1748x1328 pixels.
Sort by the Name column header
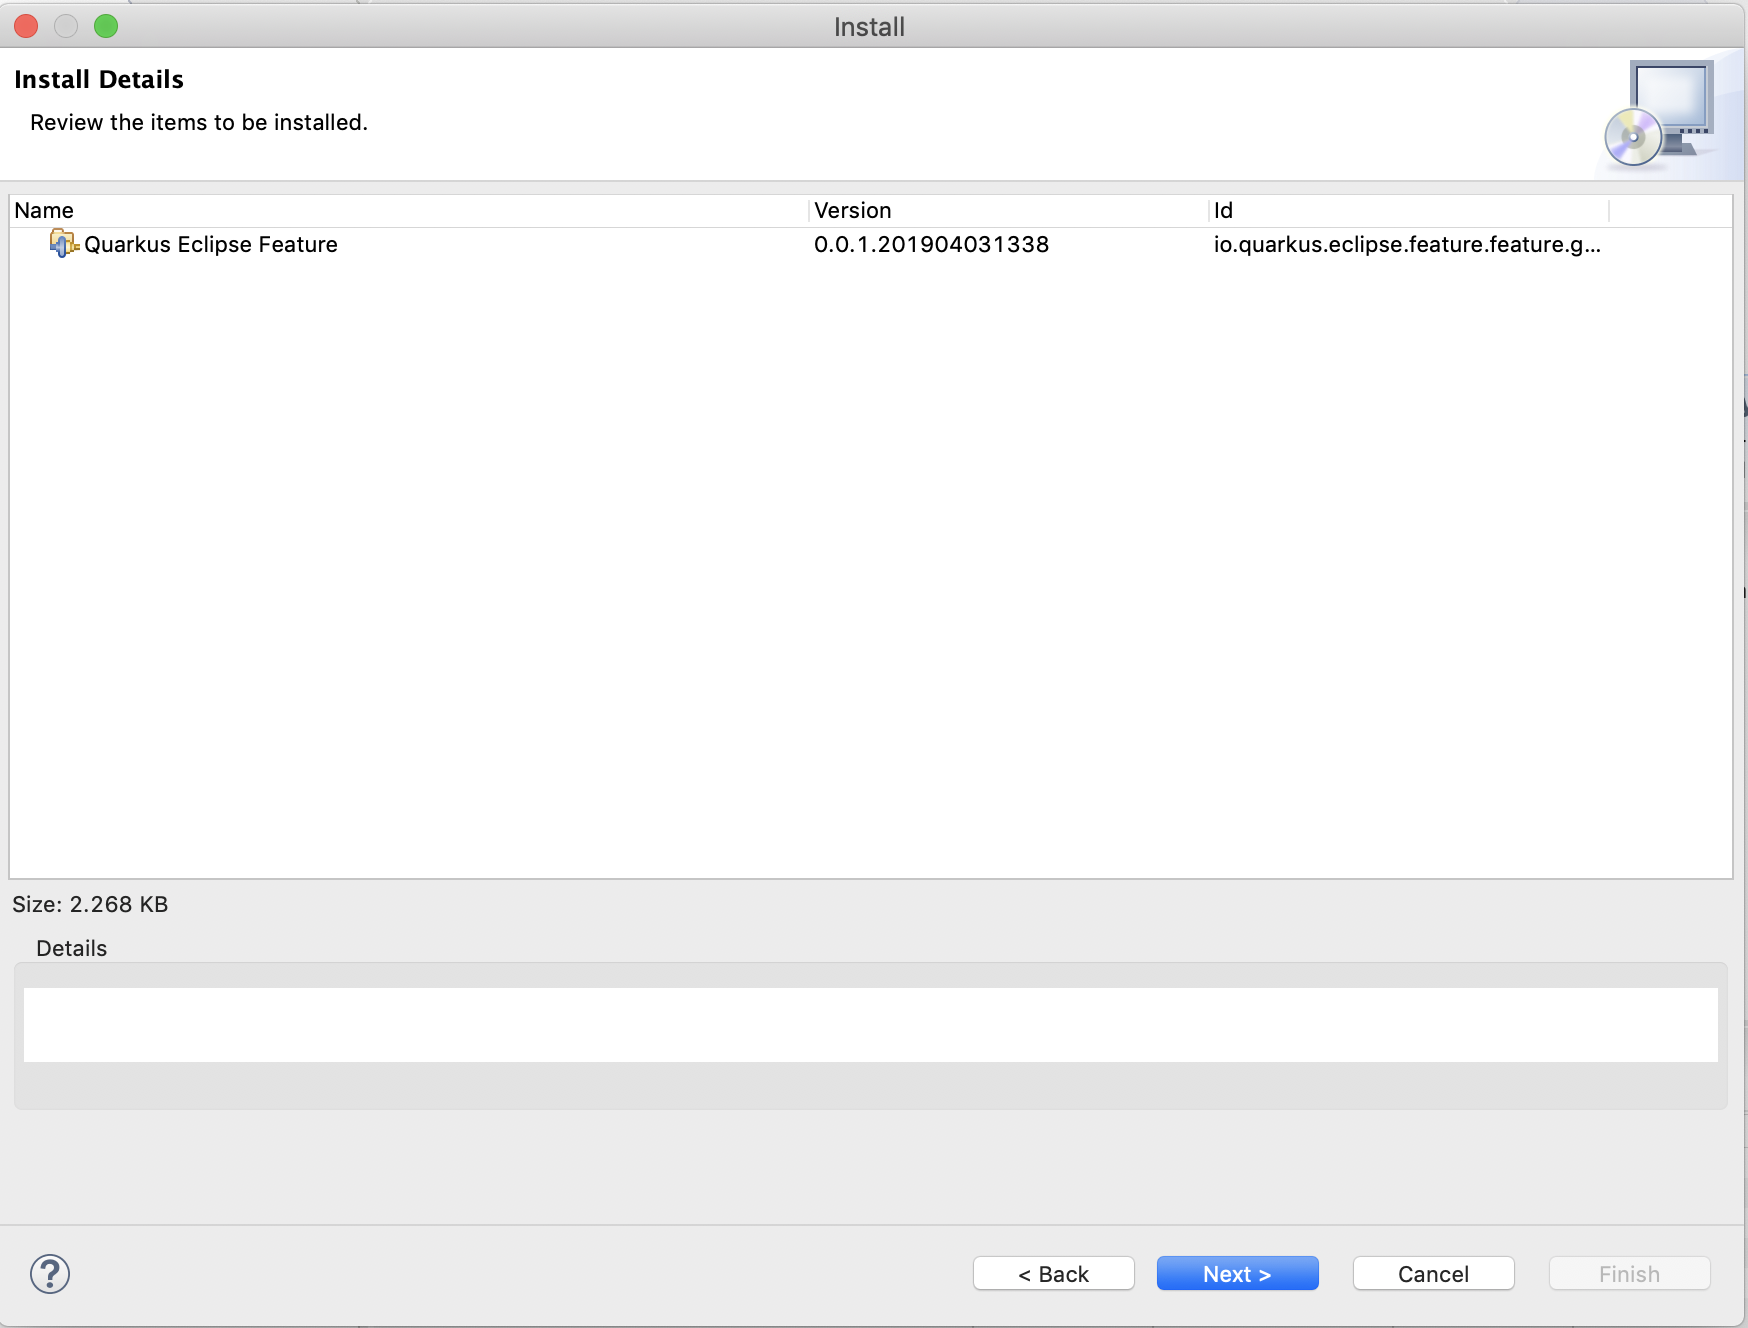408,210
